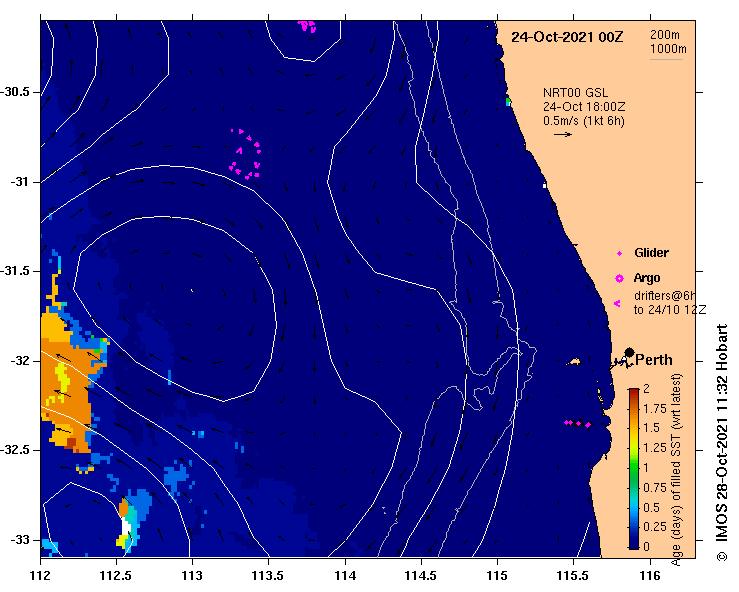
Task: Click the magenta Argo circle legend symbol
Action: 619,279
